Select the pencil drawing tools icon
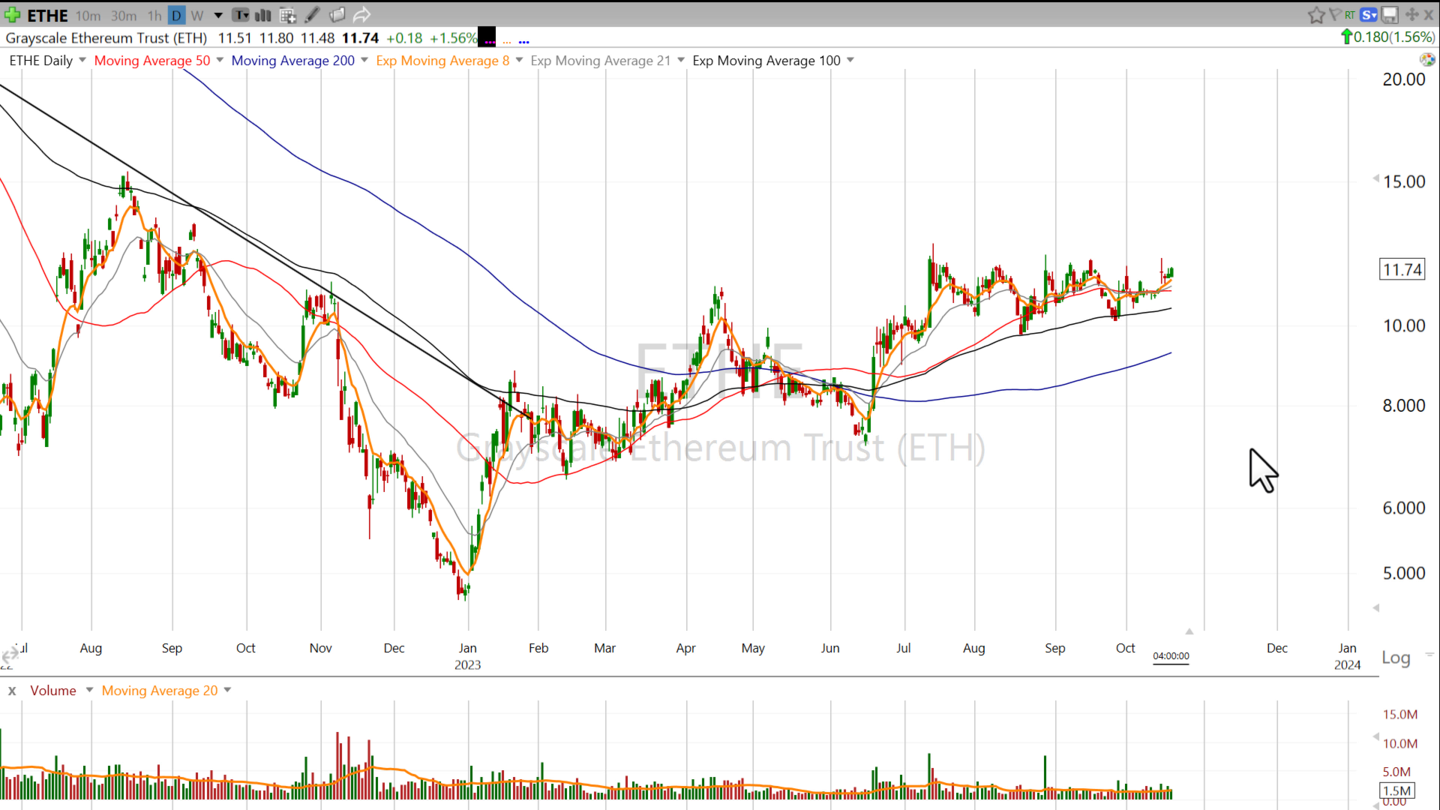This screenshot has width=1440, height=810. [312, 15]
